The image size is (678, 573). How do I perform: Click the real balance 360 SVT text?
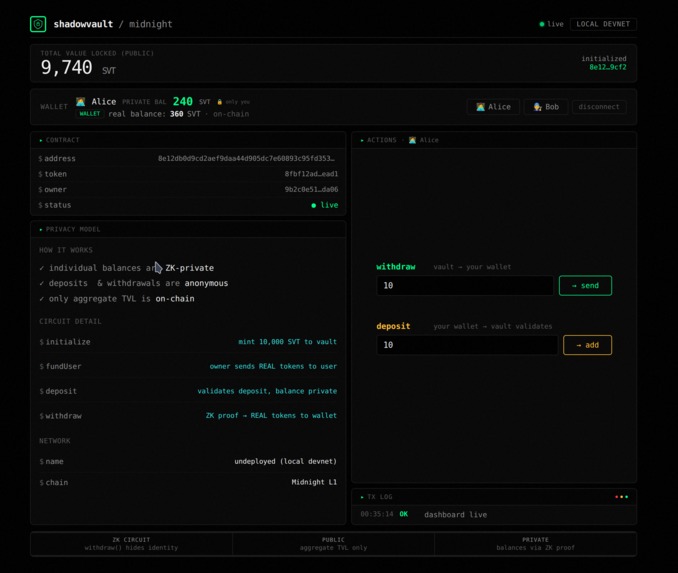pos(154,114)
